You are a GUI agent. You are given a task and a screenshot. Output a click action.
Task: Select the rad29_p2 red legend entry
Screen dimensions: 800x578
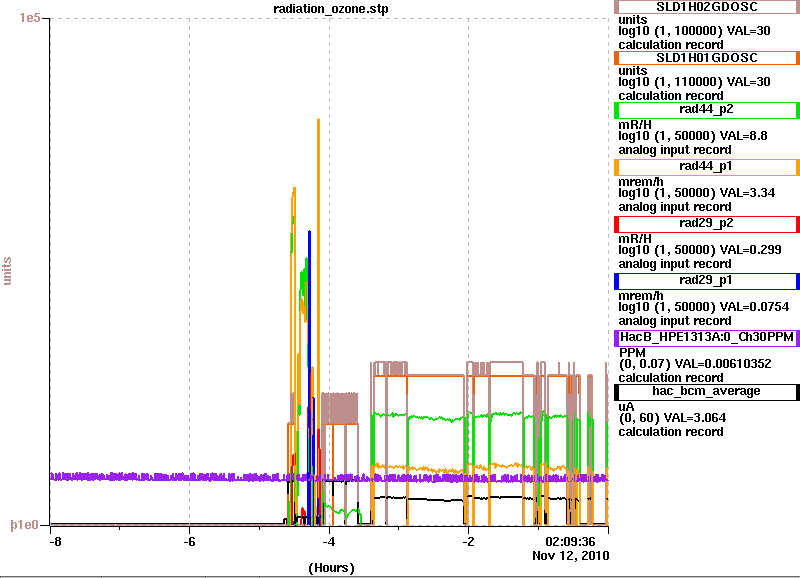pos(707,224)
